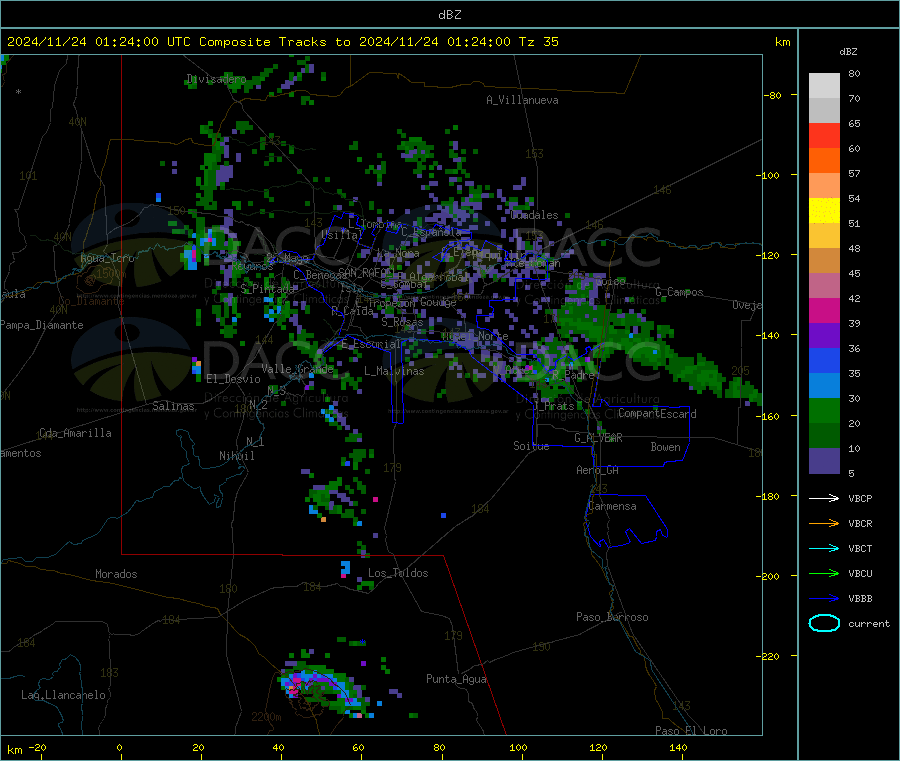900x761 pixels.
Task: Click the 'Soitue' map label
Action: point(531,446)
